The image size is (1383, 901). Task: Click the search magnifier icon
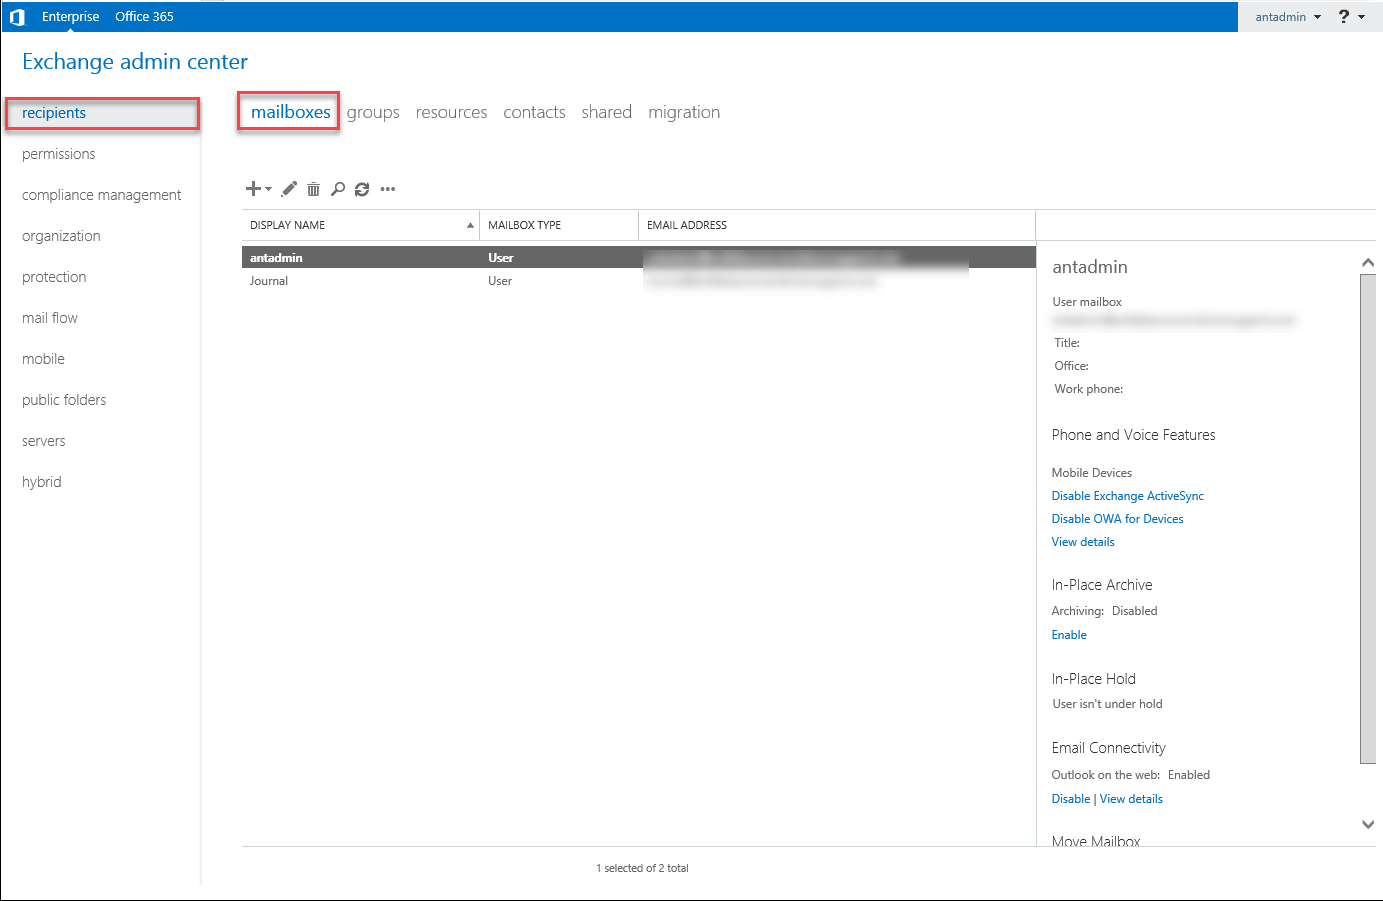pos(338,189)
